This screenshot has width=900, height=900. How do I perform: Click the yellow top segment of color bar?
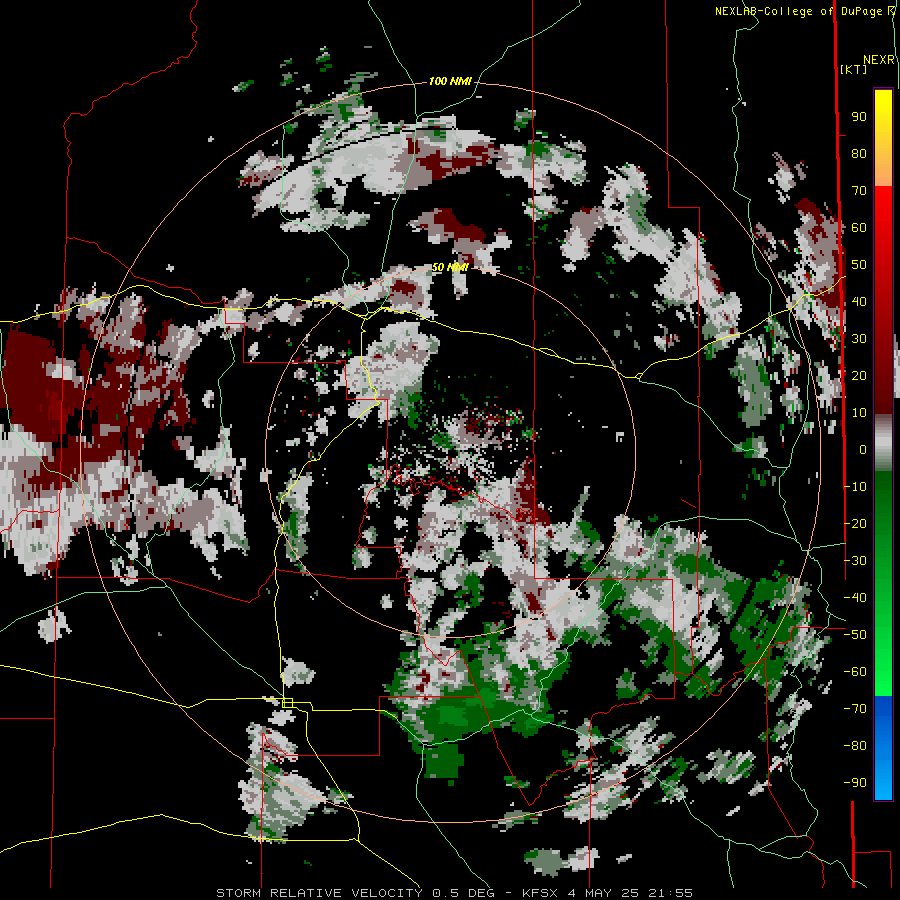coord(883,138)
